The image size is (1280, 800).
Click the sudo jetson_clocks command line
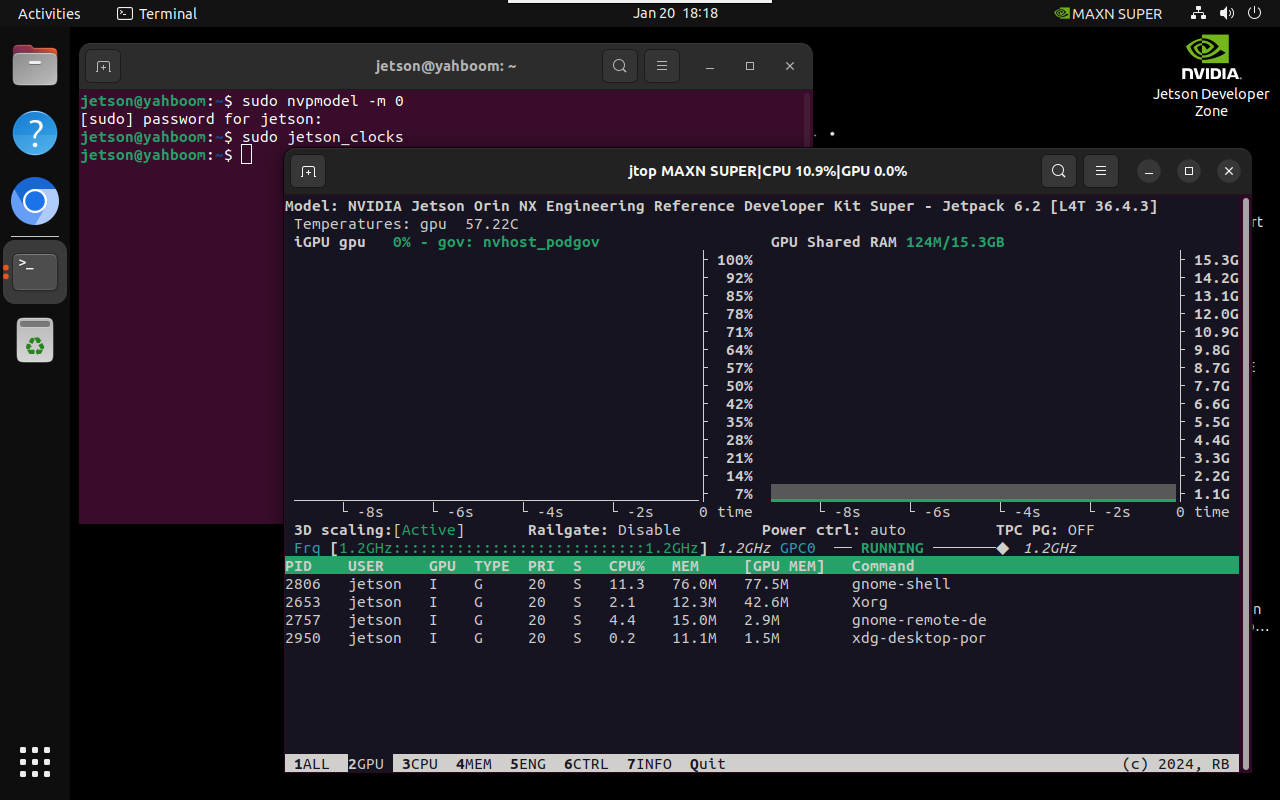[322, 137]
